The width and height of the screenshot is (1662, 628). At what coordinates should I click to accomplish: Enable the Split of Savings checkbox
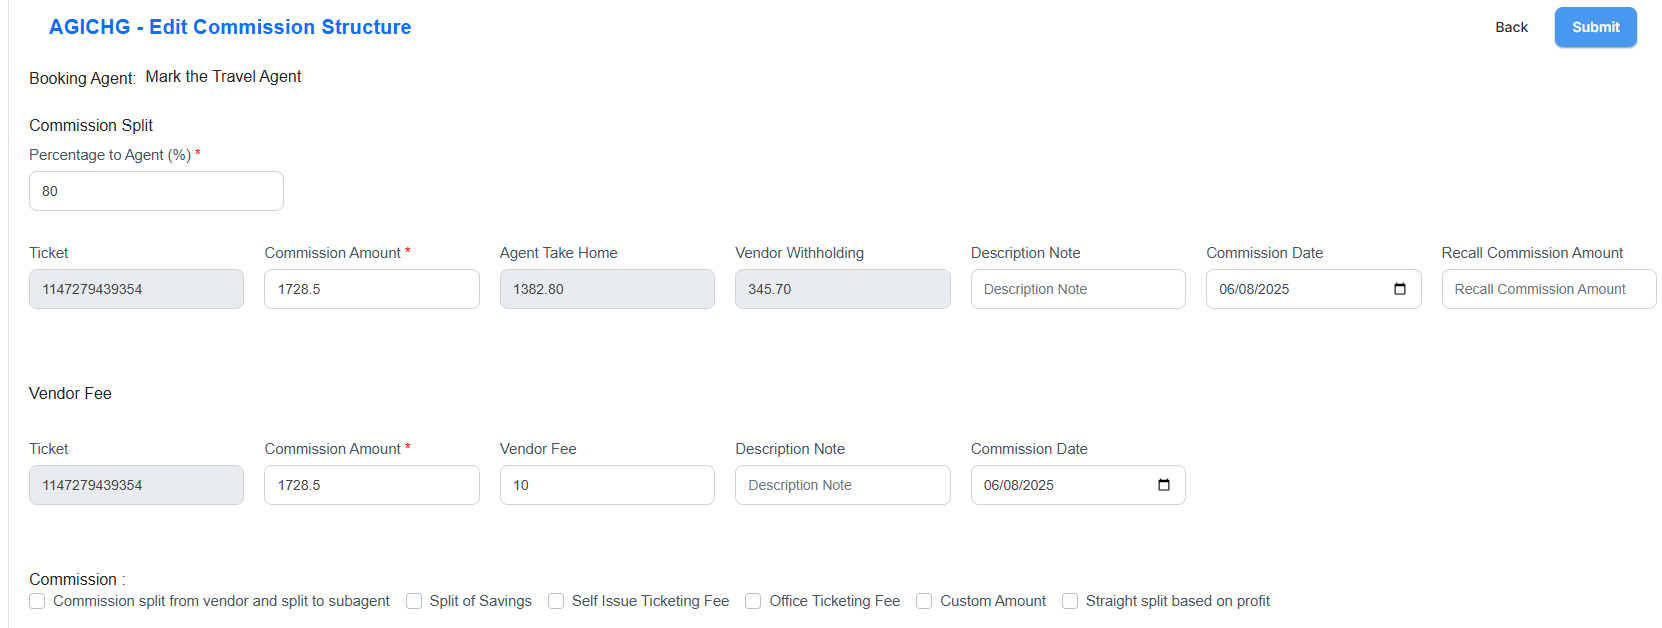point(414,601)
